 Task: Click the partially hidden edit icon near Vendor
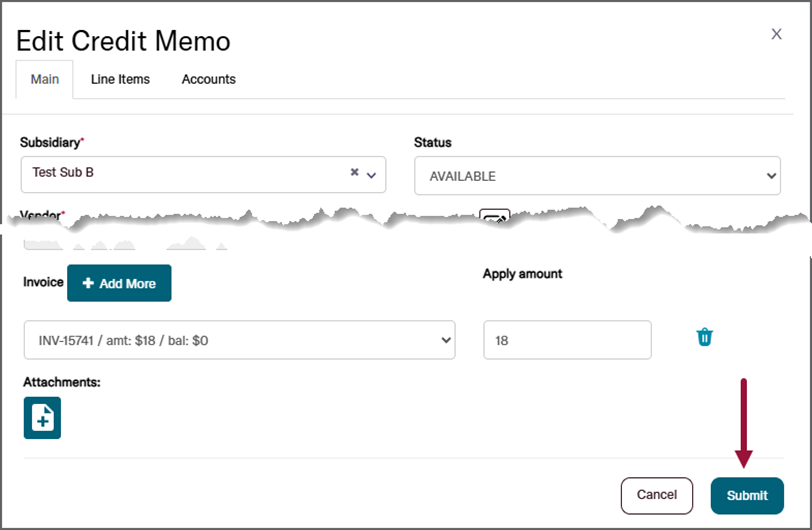pos(494,214)
